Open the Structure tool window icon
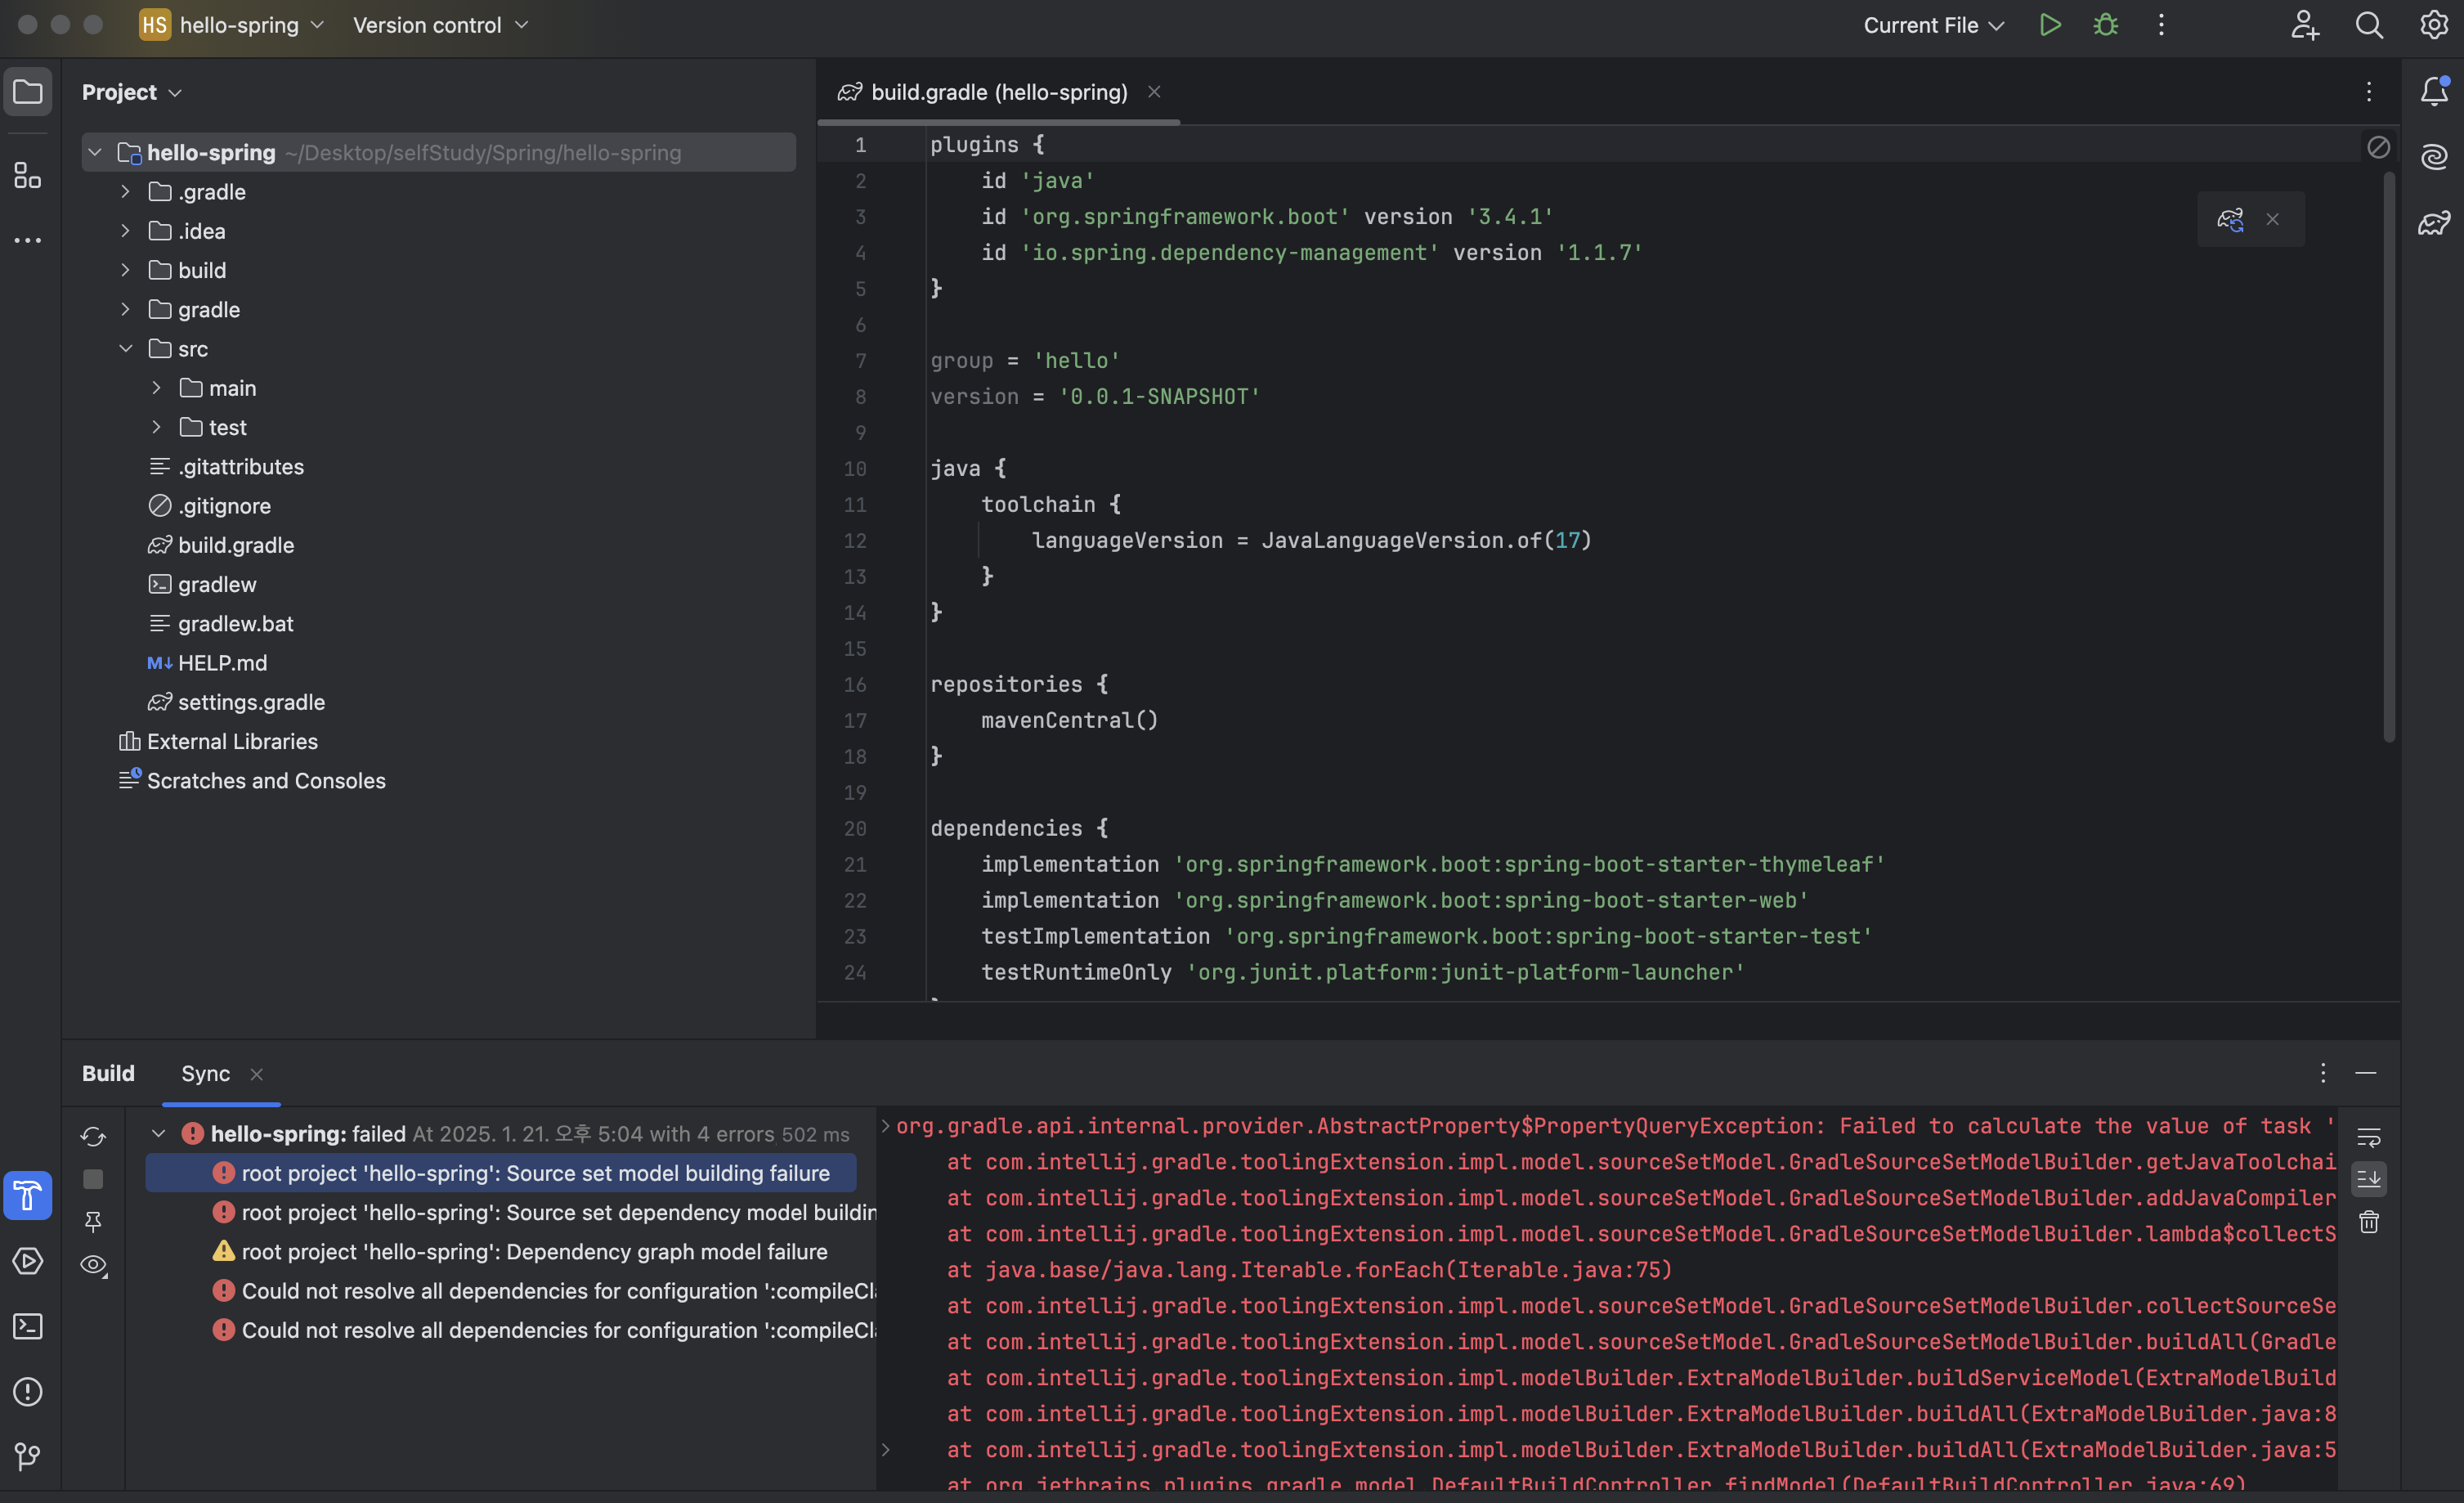Viewport: 2464px width, 1503px height. pos(28,176)
